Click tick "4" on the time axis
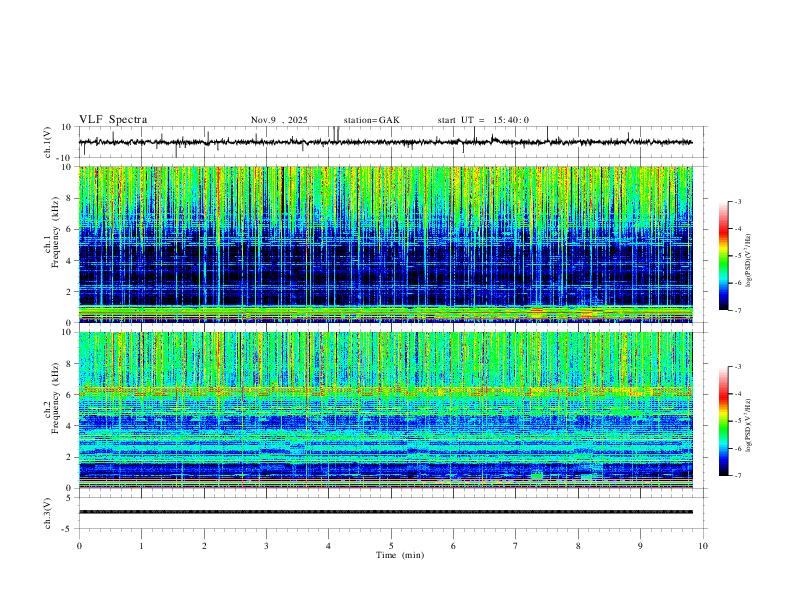The height and width of the screenshot is (612, 792). click(x=328, y=546)
